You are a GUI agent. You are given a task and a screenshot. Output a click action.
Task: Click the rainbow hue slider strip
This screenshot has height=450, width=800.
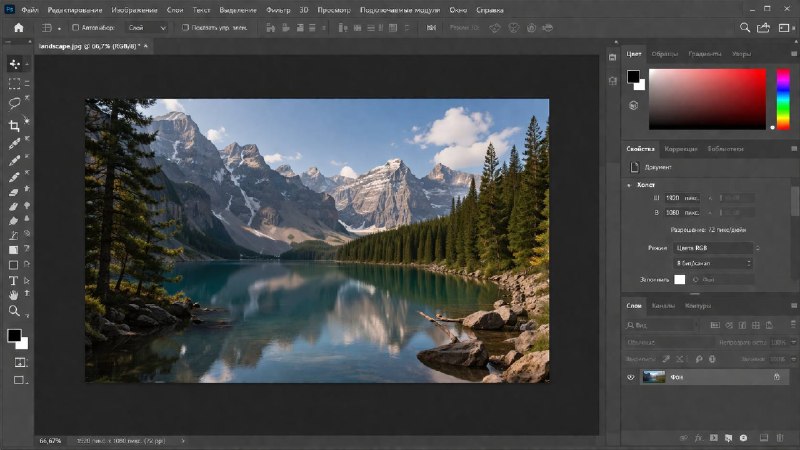[x=782, y=98]
